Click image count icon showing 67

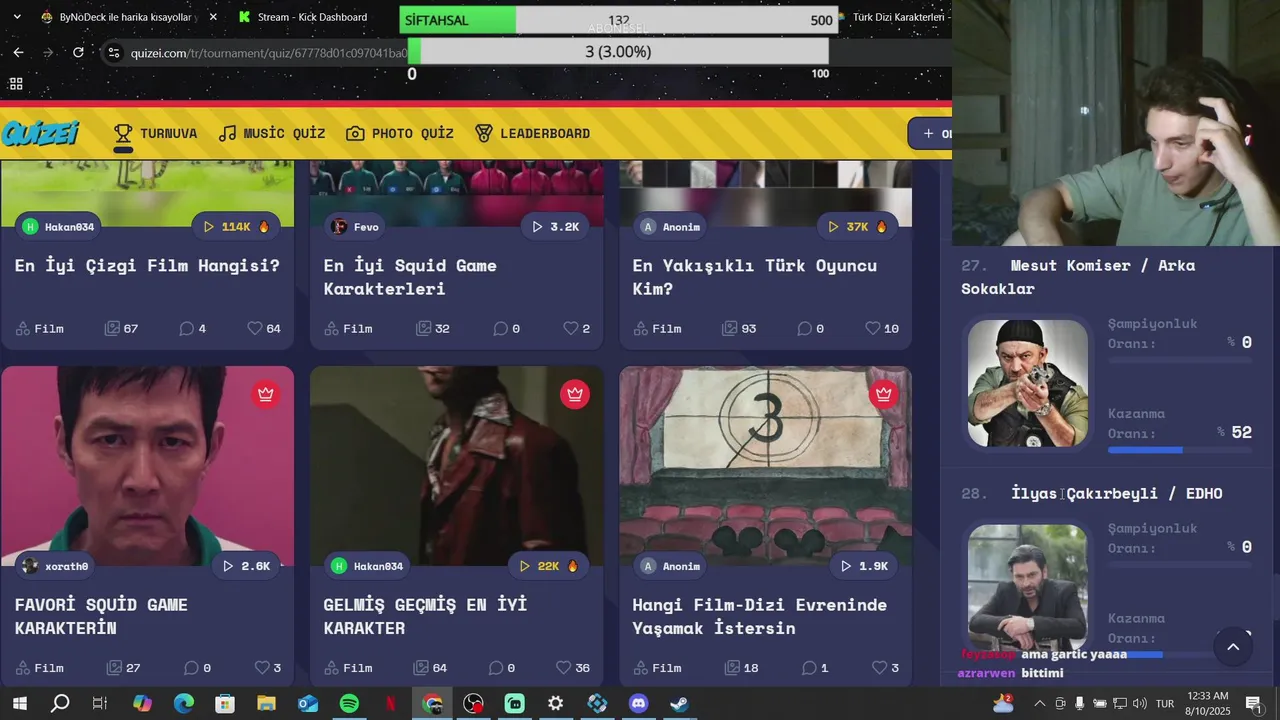pos(121,328)
